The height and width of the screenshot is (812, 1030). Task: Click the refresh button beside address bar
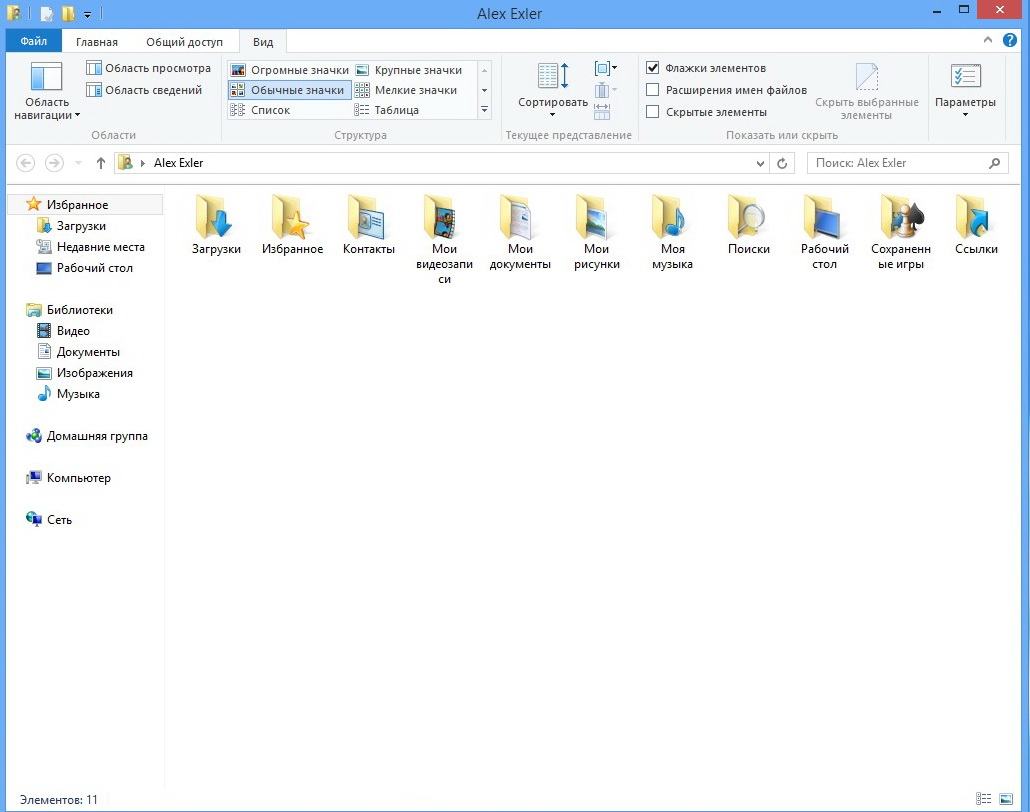coord(783,163)
